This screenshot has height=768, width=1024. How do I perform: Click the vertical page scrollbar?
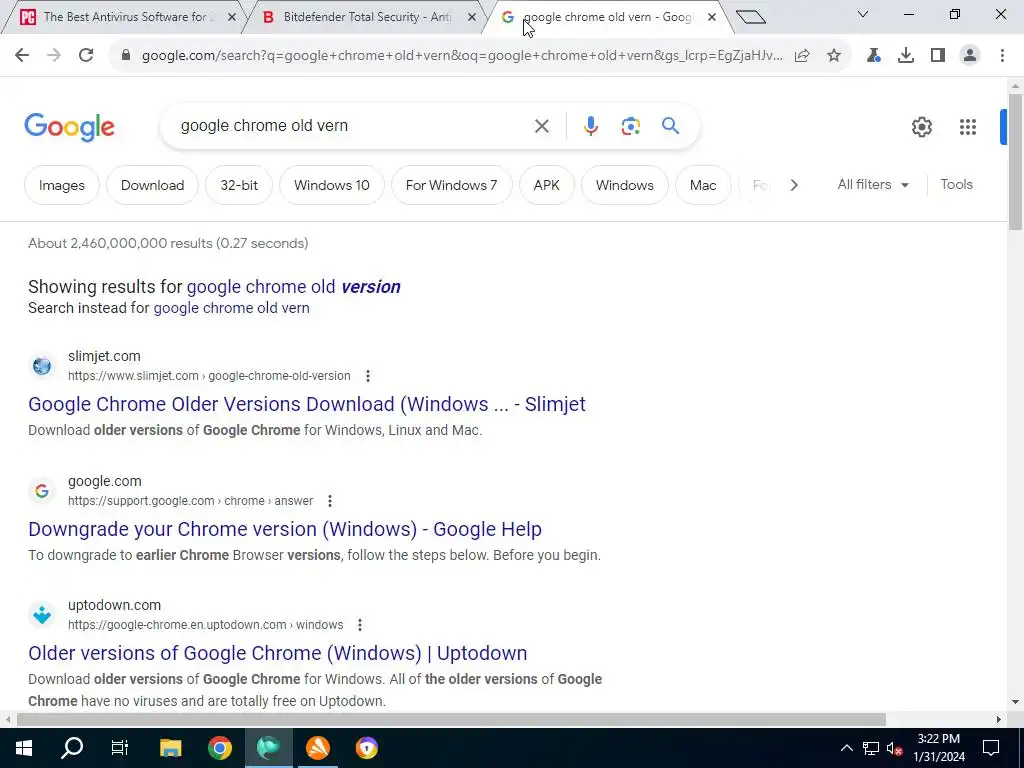pos(1015,161)
